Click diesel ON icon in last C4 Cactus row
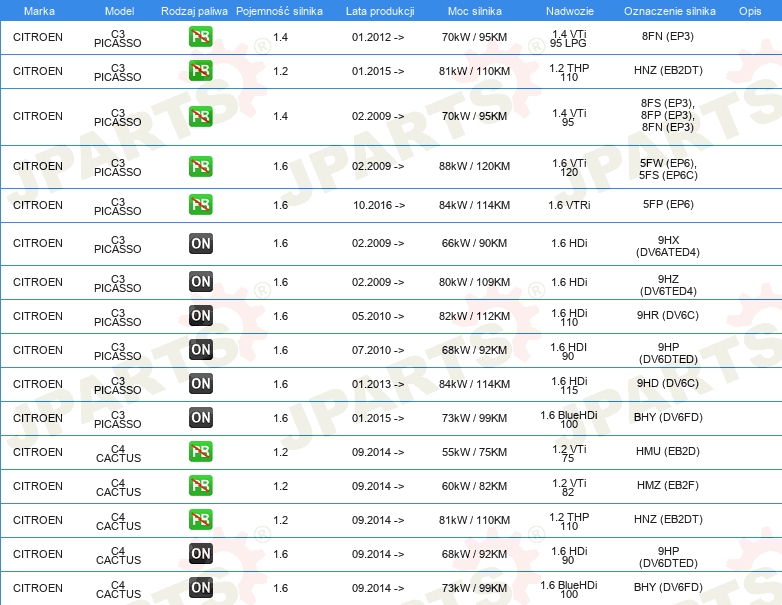 tap(200, 588)
